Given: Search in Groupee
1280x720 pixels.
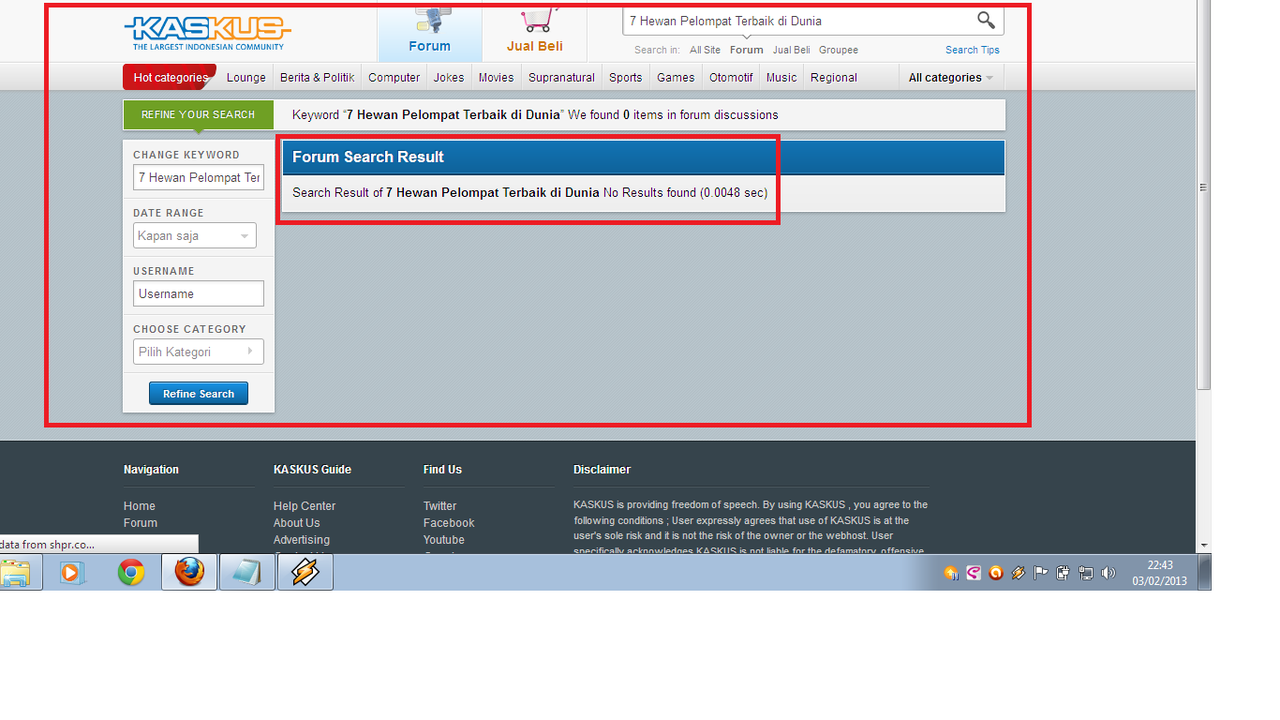Looking at the screenshot, I should 838,50.
